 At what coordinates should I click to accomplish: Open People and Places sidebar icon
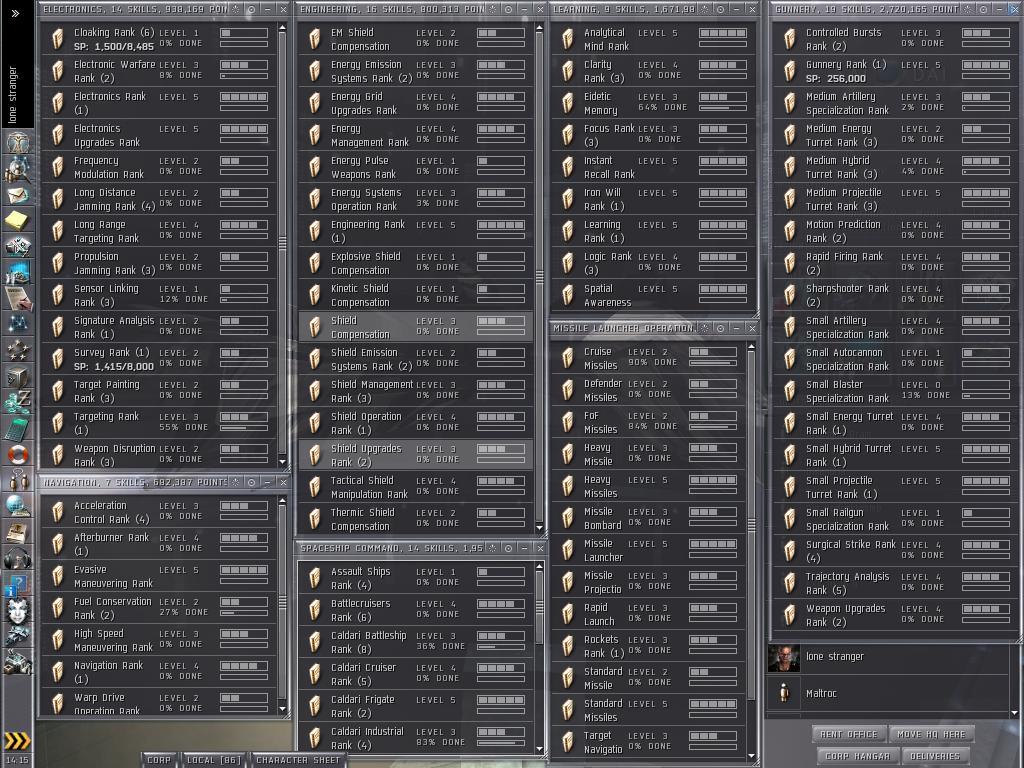[18, 169]
